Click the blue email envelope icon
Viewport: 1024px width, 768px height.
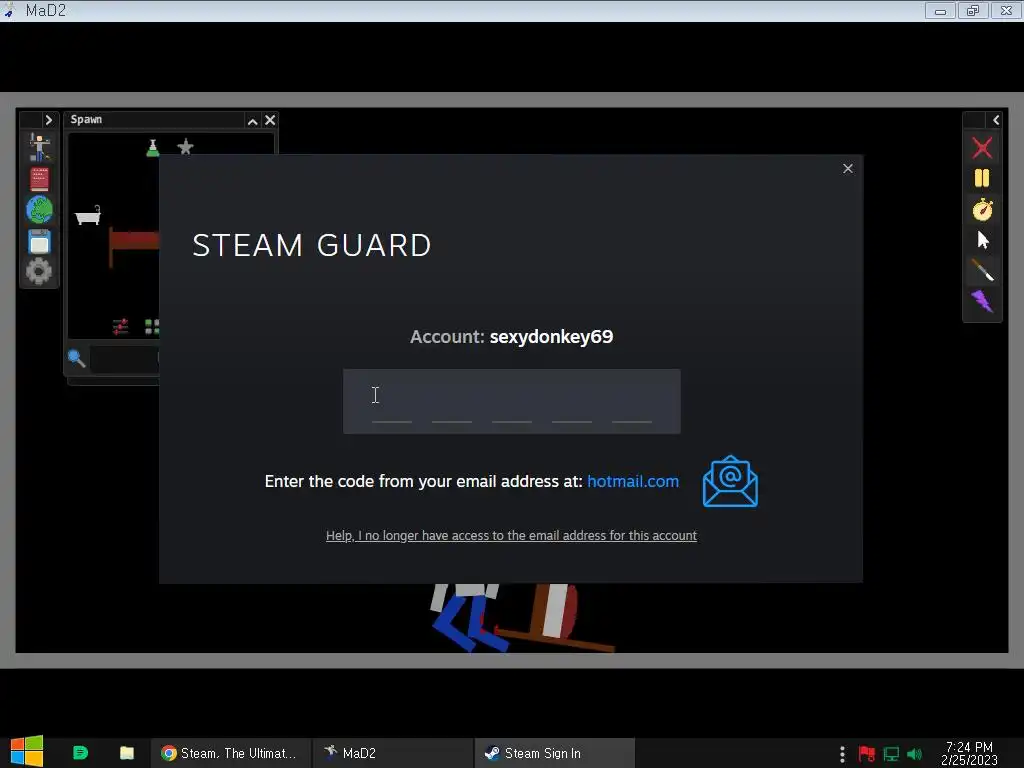click(730, 481)
